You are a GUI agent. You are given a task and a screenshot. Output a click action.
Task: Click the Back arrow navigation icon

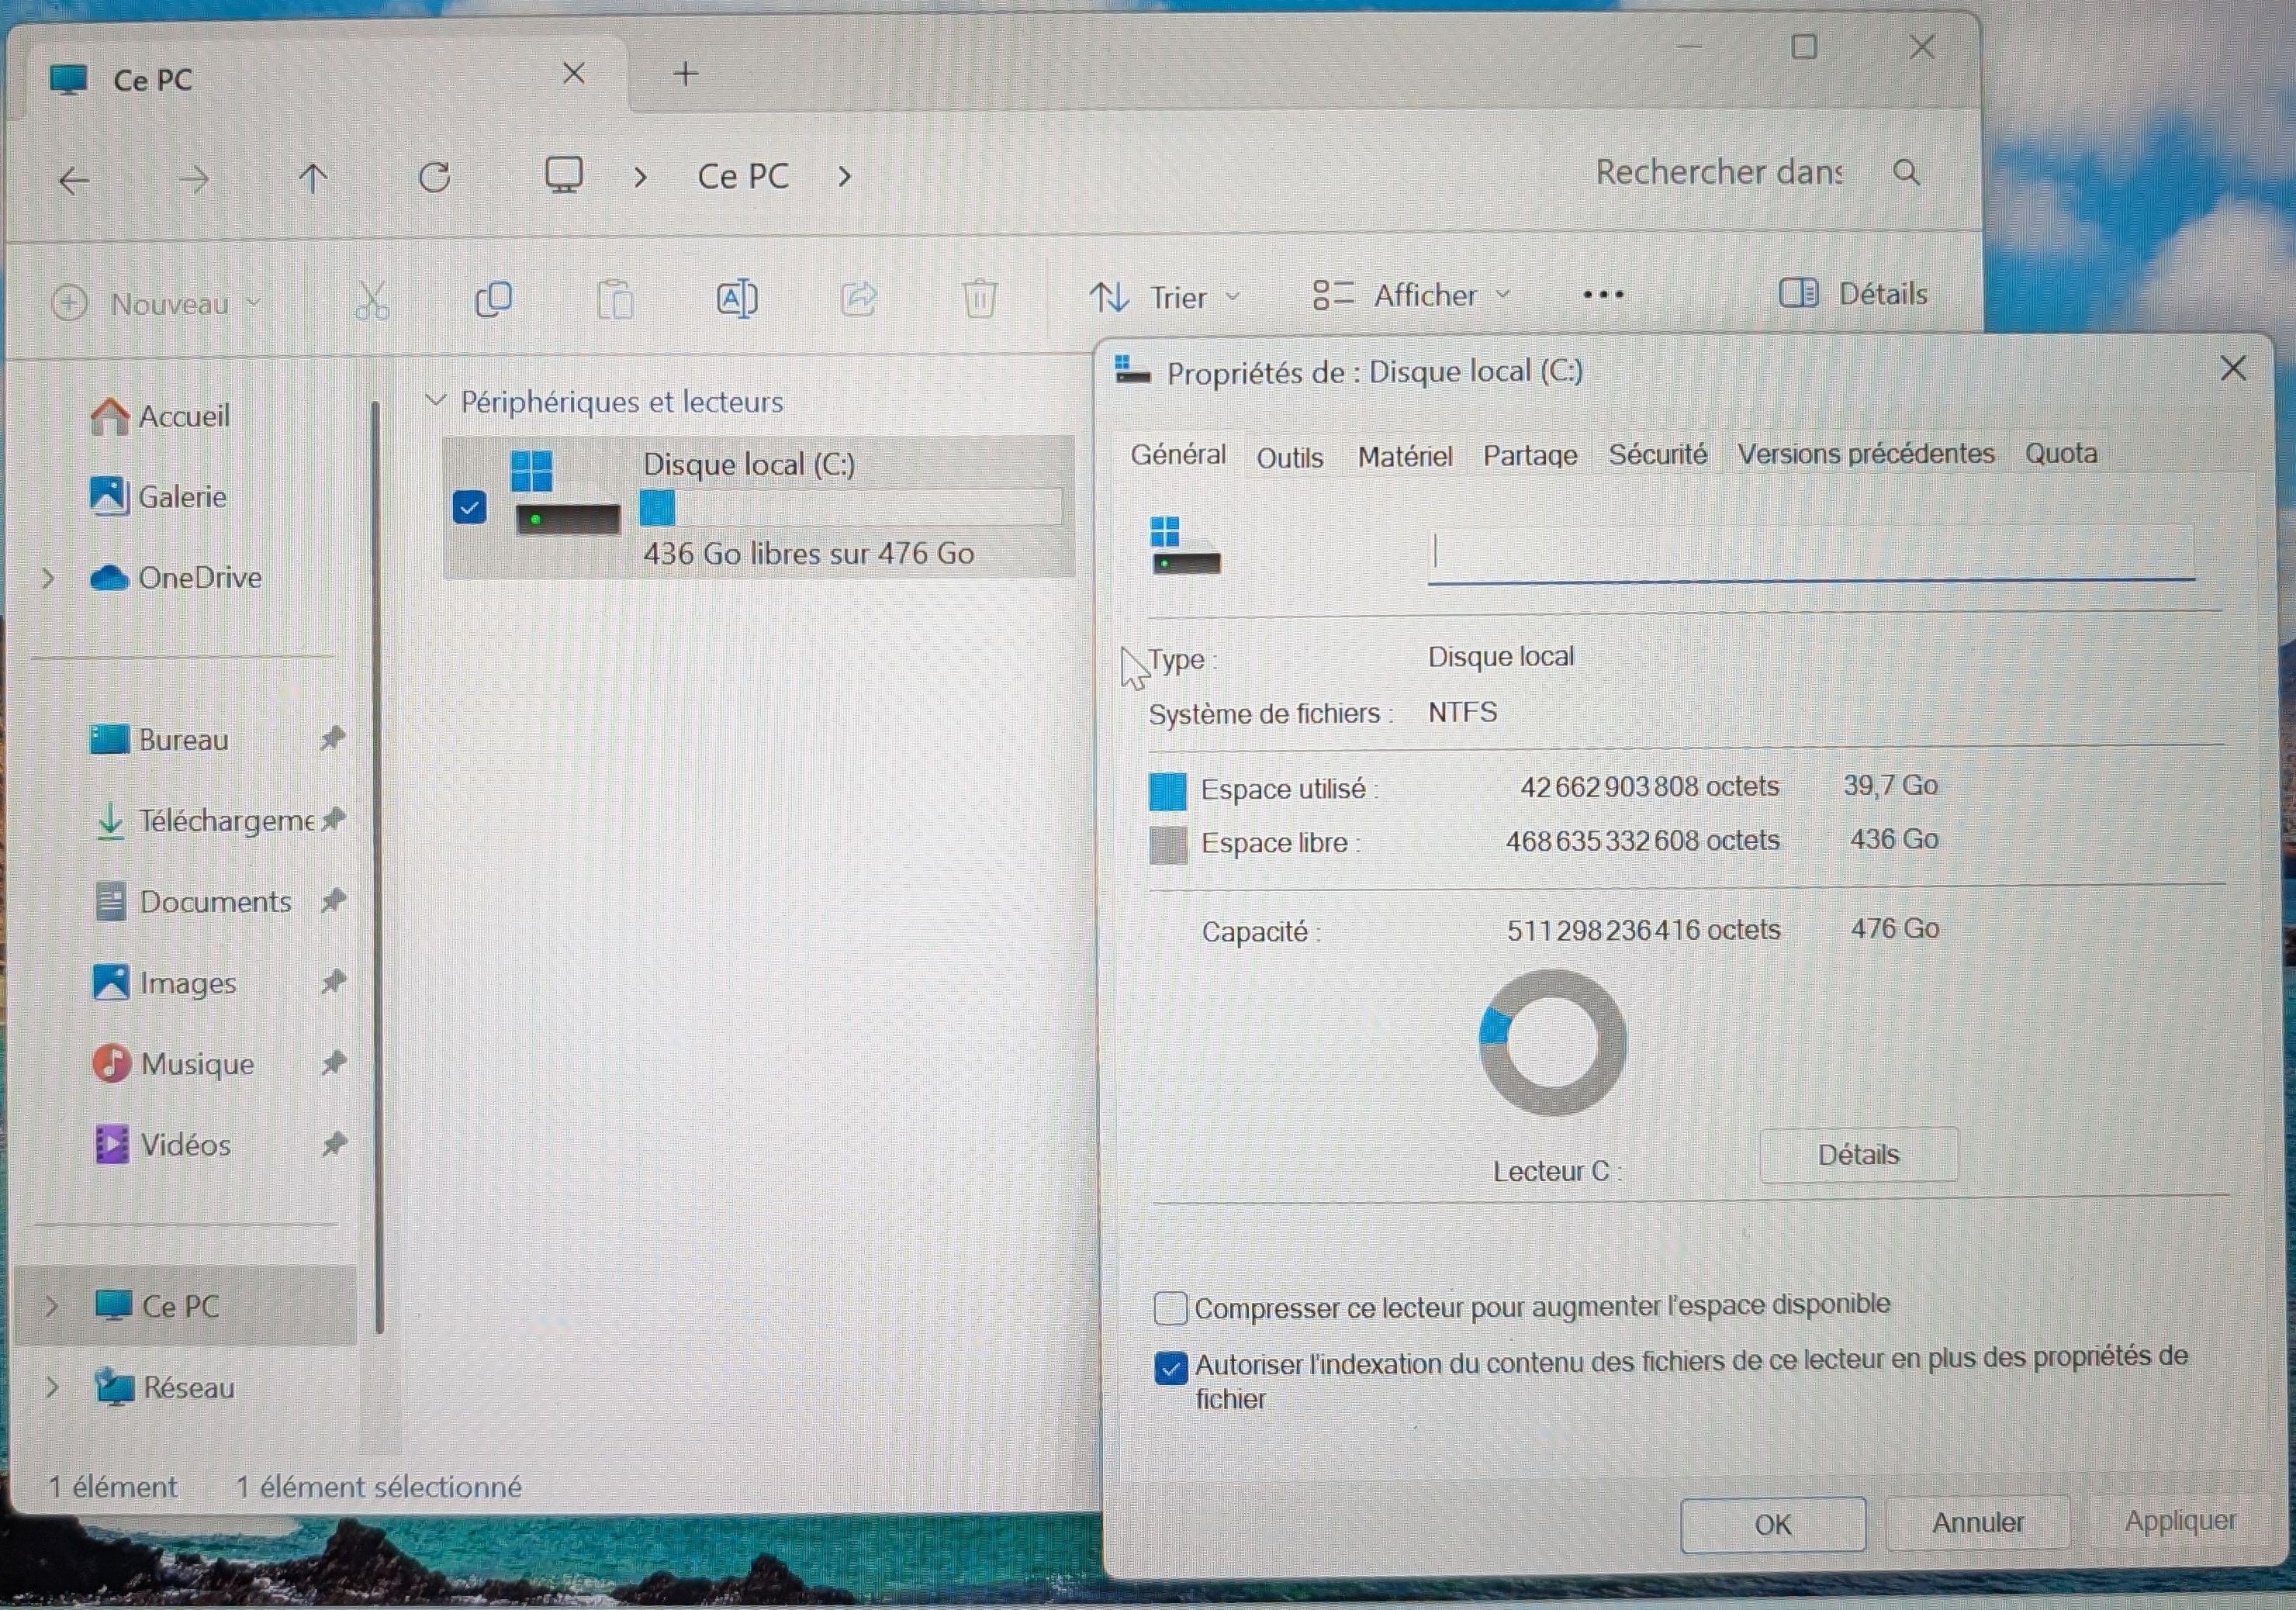pyautogui.click(x=74, y=181)
